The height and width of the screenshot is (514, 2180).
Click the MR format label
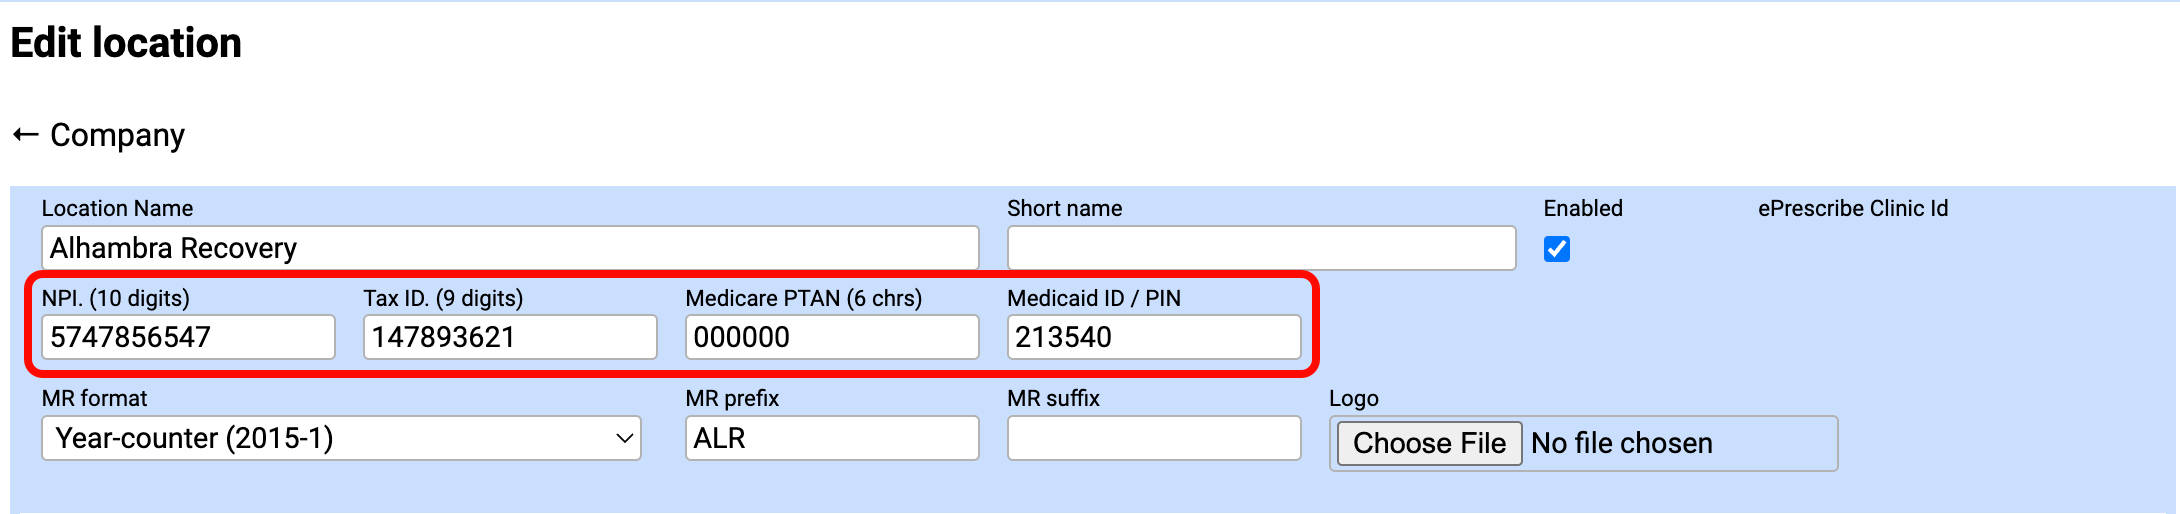94,398
